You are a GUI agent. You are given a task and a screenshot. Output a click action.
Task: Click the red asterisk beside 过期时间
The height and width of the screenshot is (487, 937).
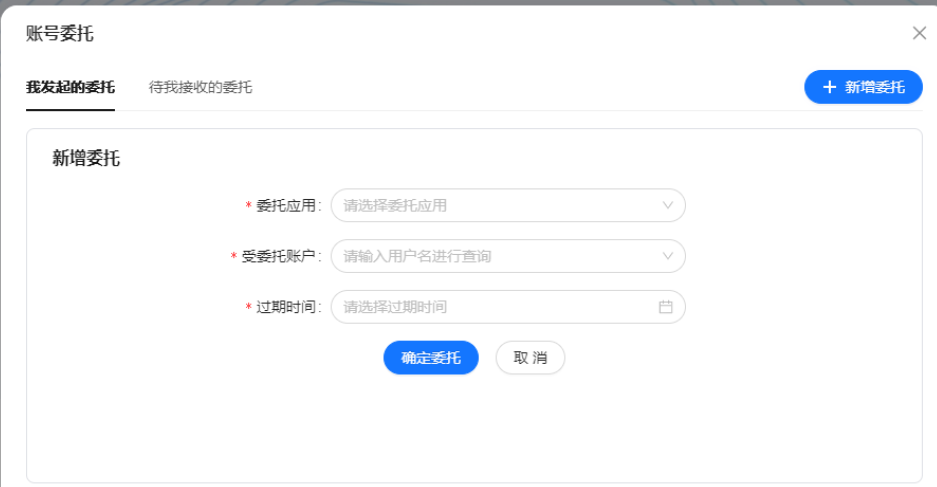pos(248,308)
